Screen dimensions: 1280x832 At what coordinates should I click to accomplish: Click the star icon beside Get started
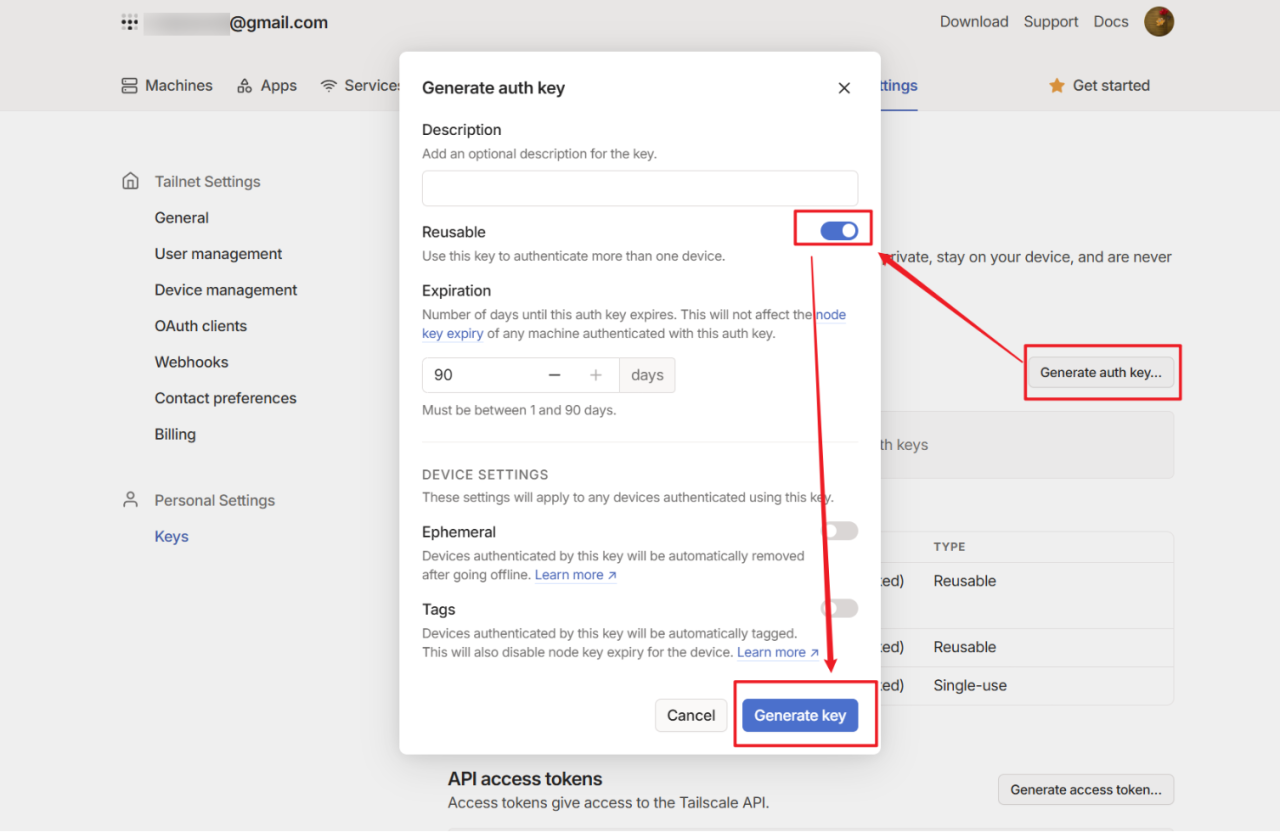(x=1057, y=86)
